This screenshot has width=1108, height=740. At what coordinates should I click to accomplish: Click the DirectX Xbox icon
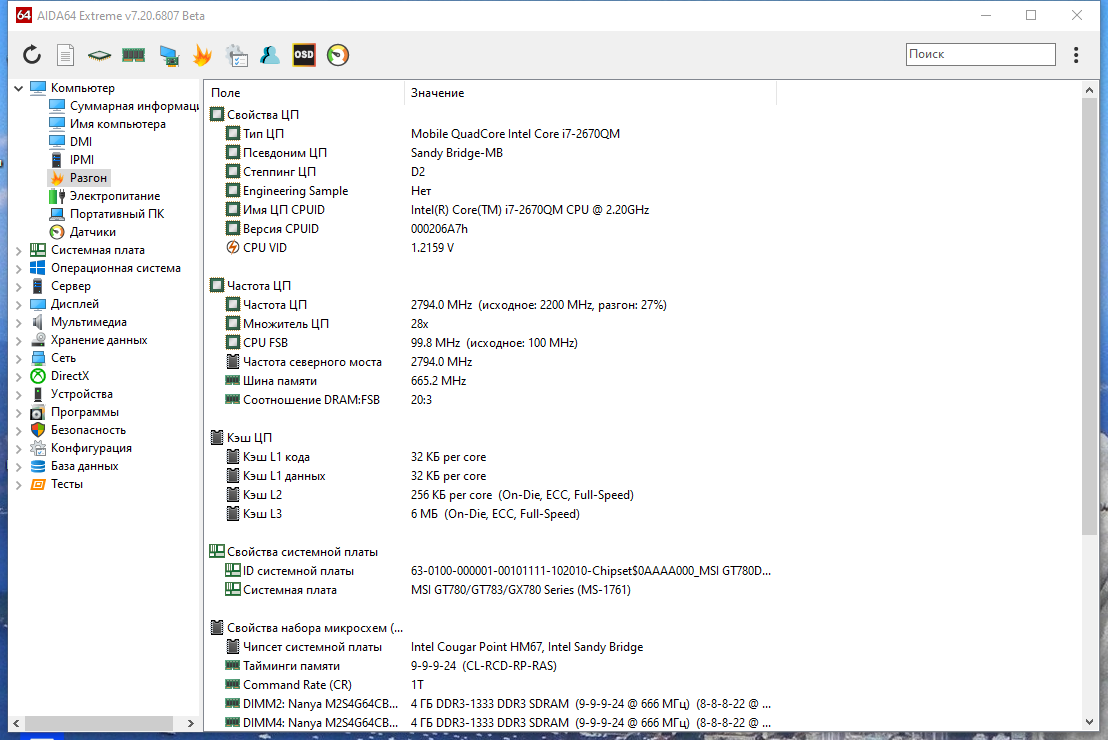pos(38,376)
